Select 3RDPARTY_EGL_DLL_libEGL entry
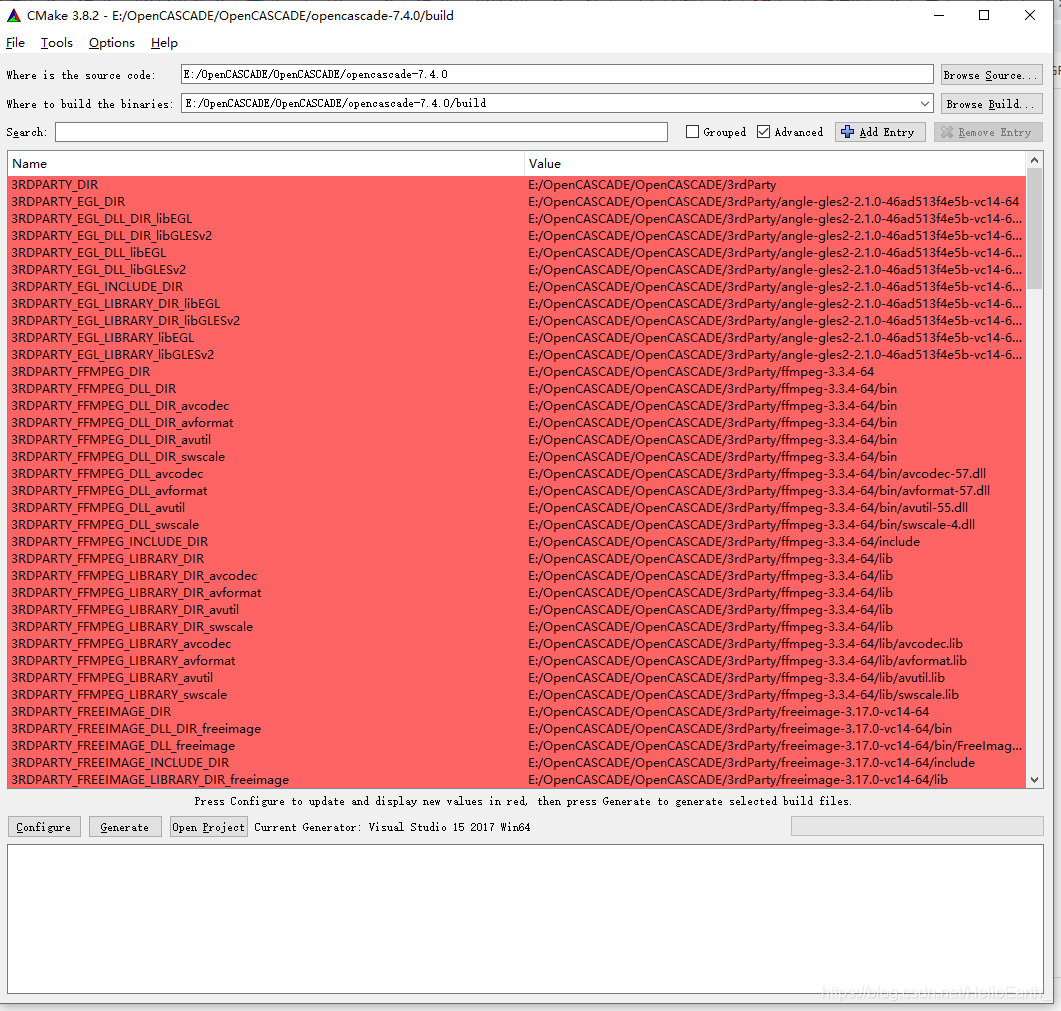Screen dimensions: 1061x1011 (x=89, y=252)
